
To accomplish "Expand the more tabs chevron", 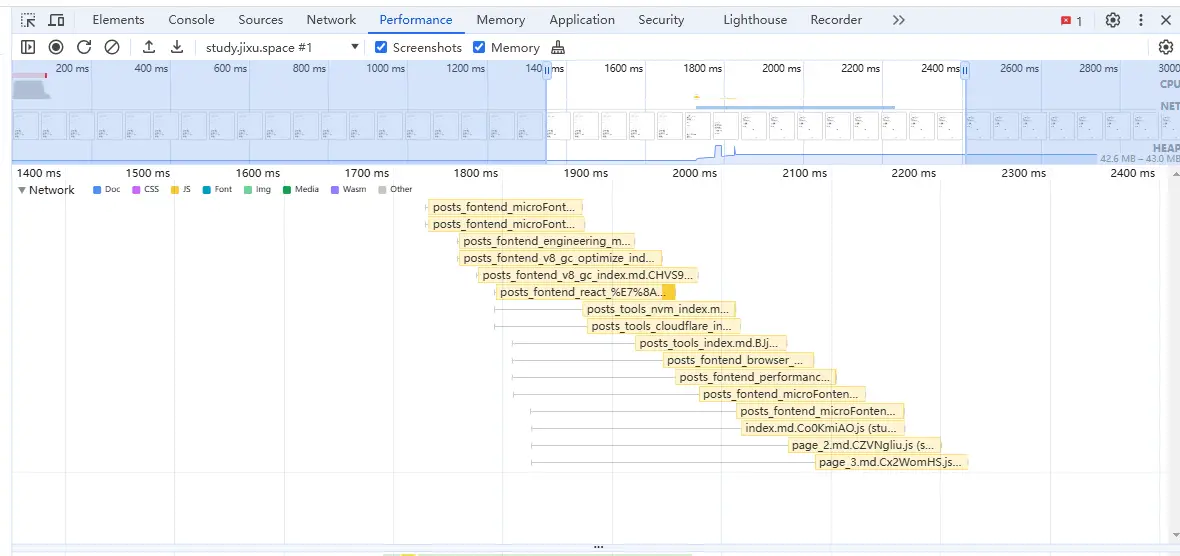I will coord(898,20).
